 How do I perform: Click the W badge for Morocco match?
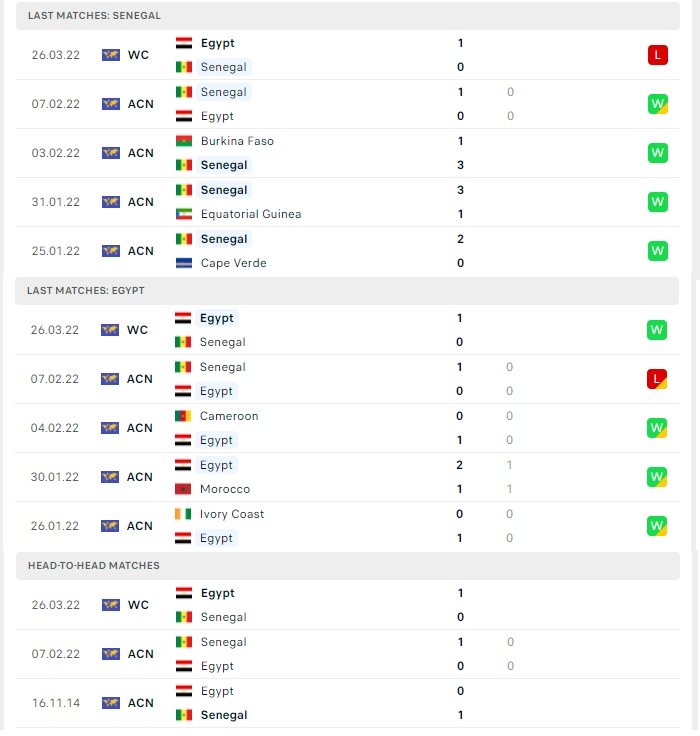tap(656, 477)
